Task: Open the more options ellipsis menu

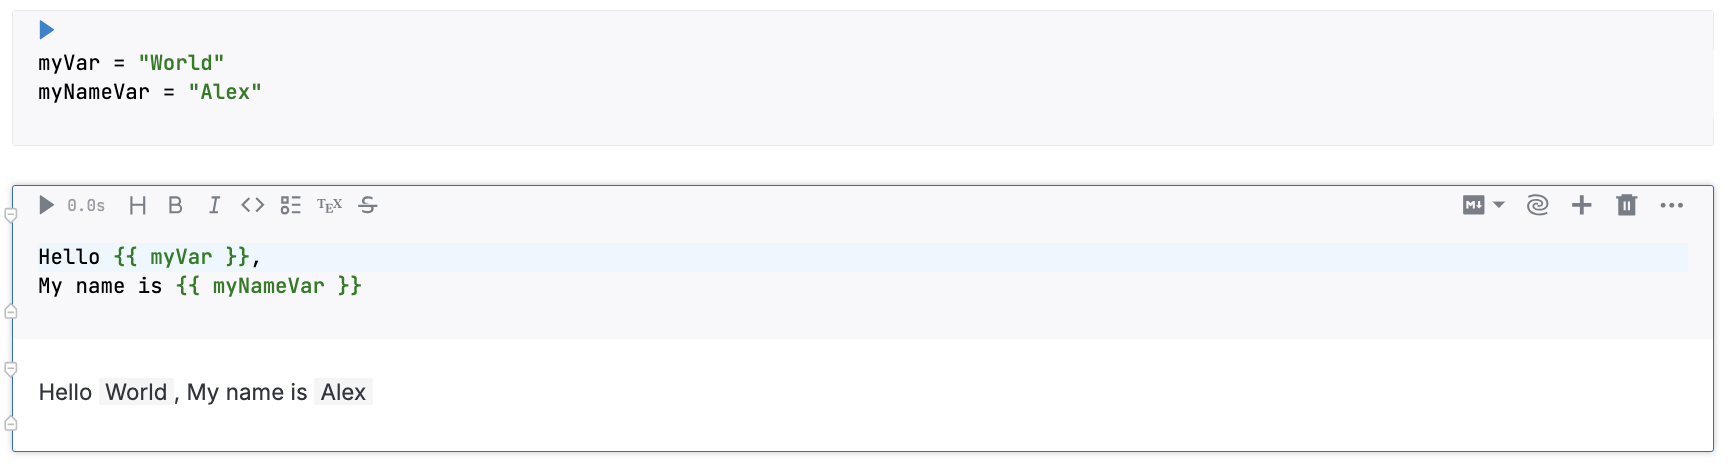Action: point(1672,205)
